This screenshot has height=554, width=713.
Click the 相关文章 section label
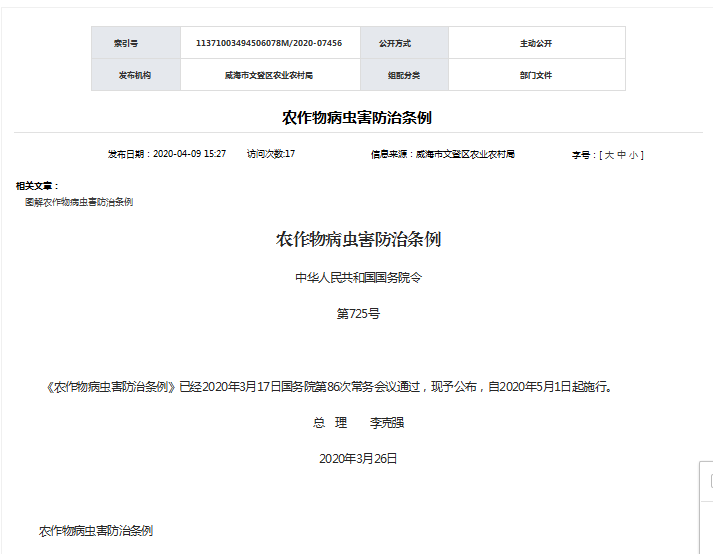click(38, 186)
